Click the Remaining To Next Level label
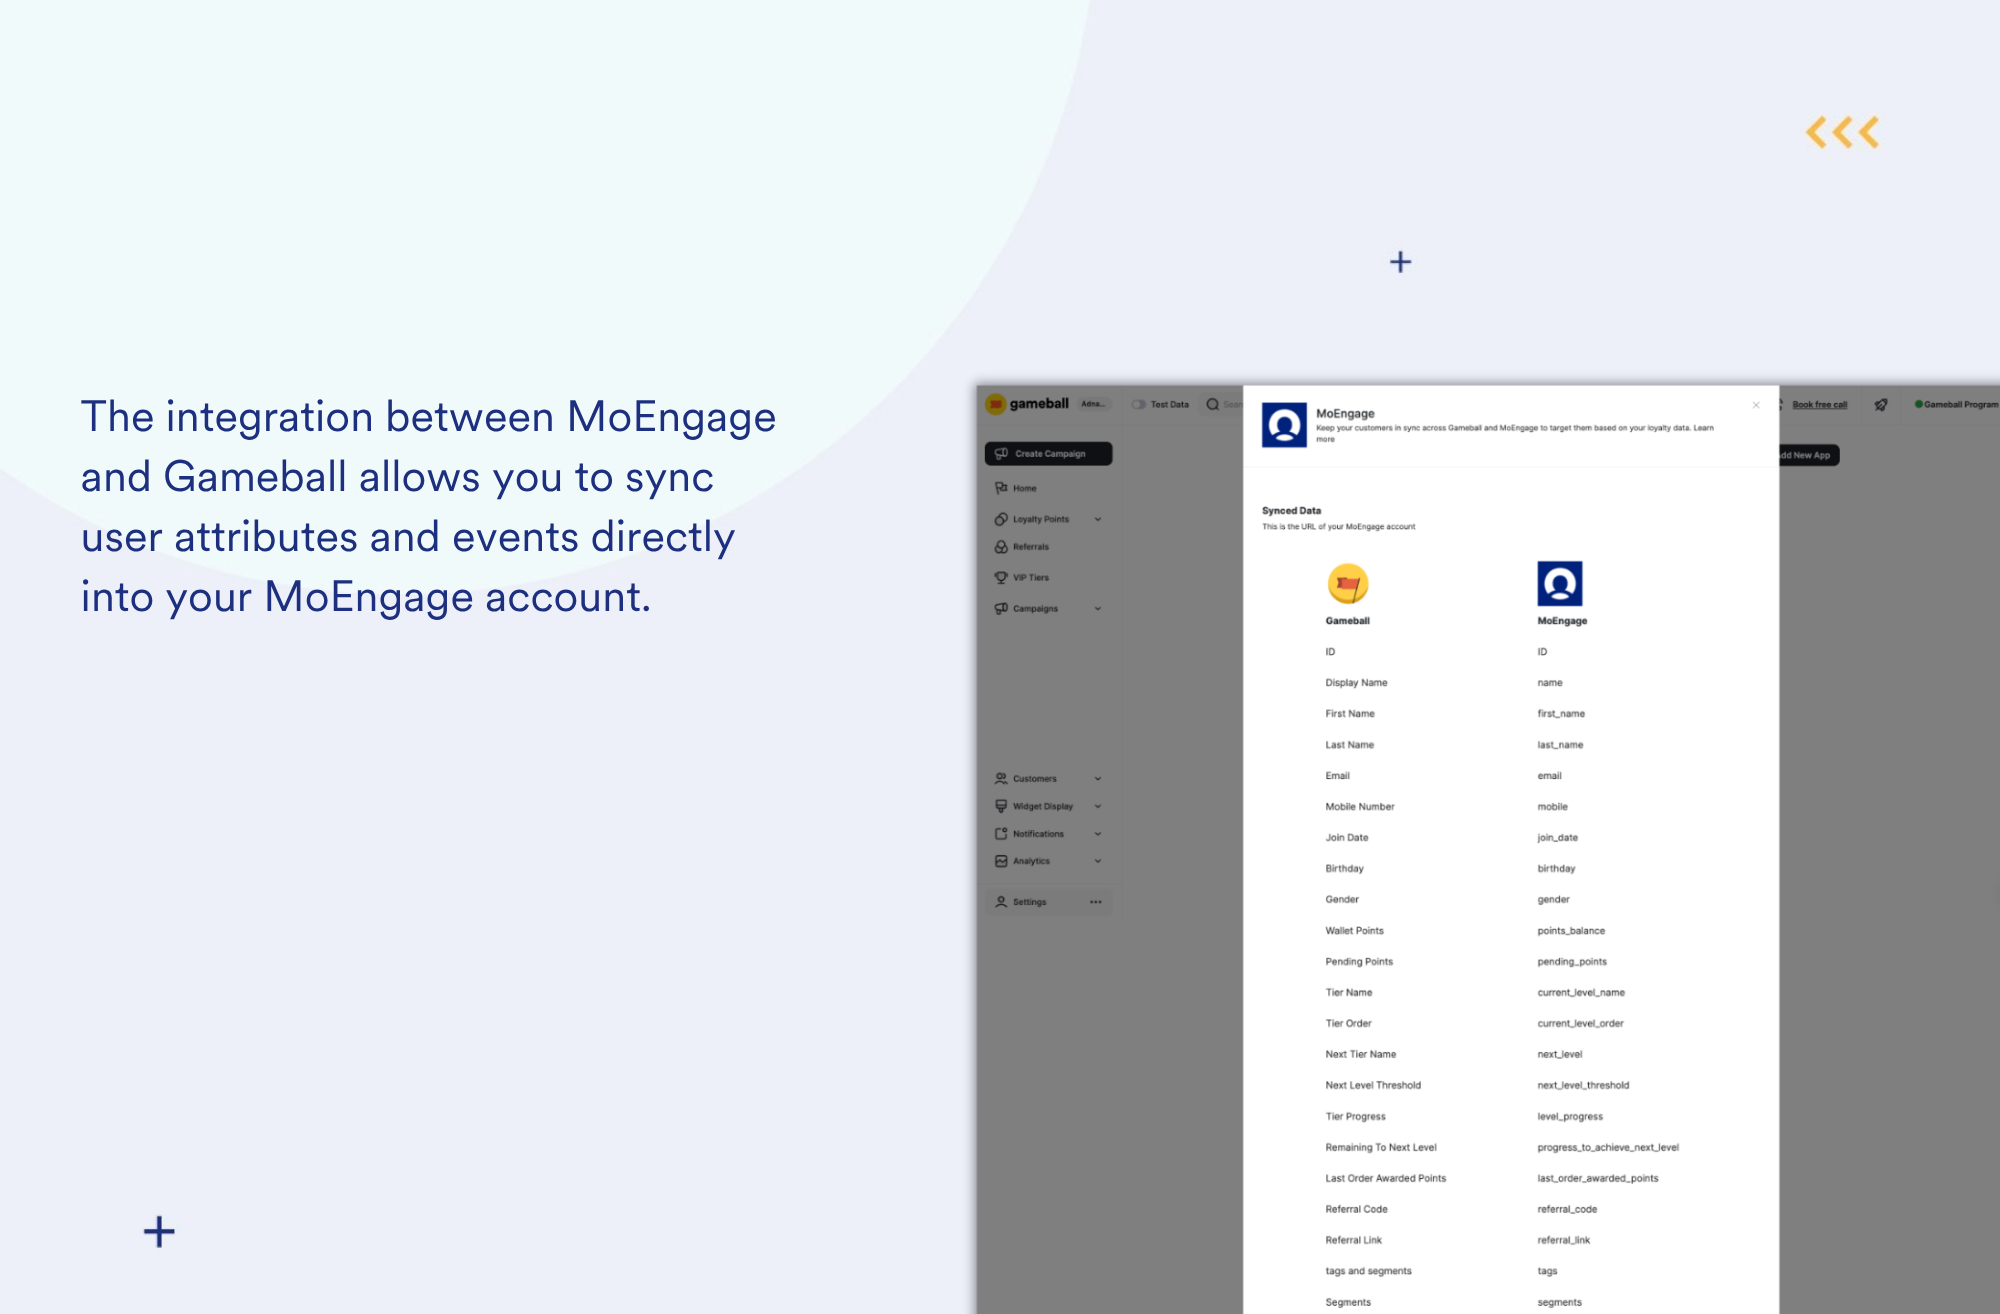 [x=1380, y=1148]
